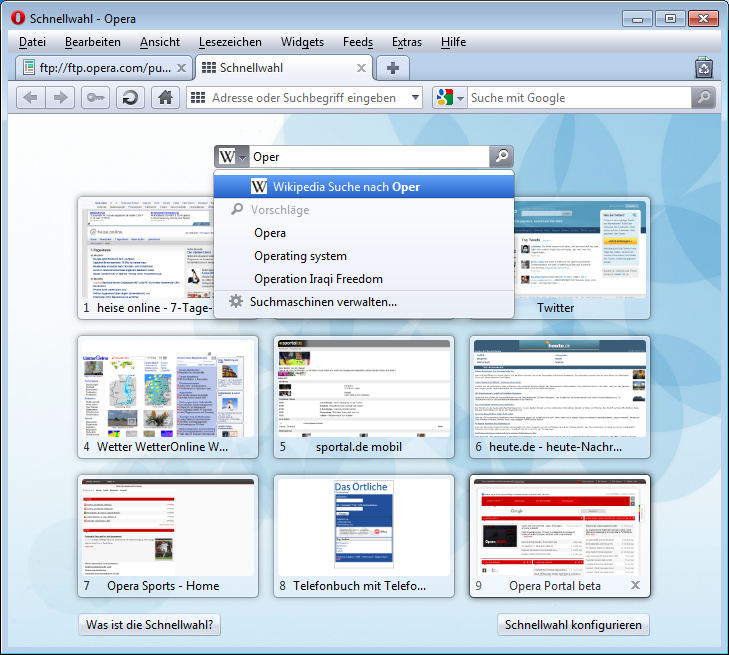Choose the 'Opera' search suggestion

tap(364, 233)
